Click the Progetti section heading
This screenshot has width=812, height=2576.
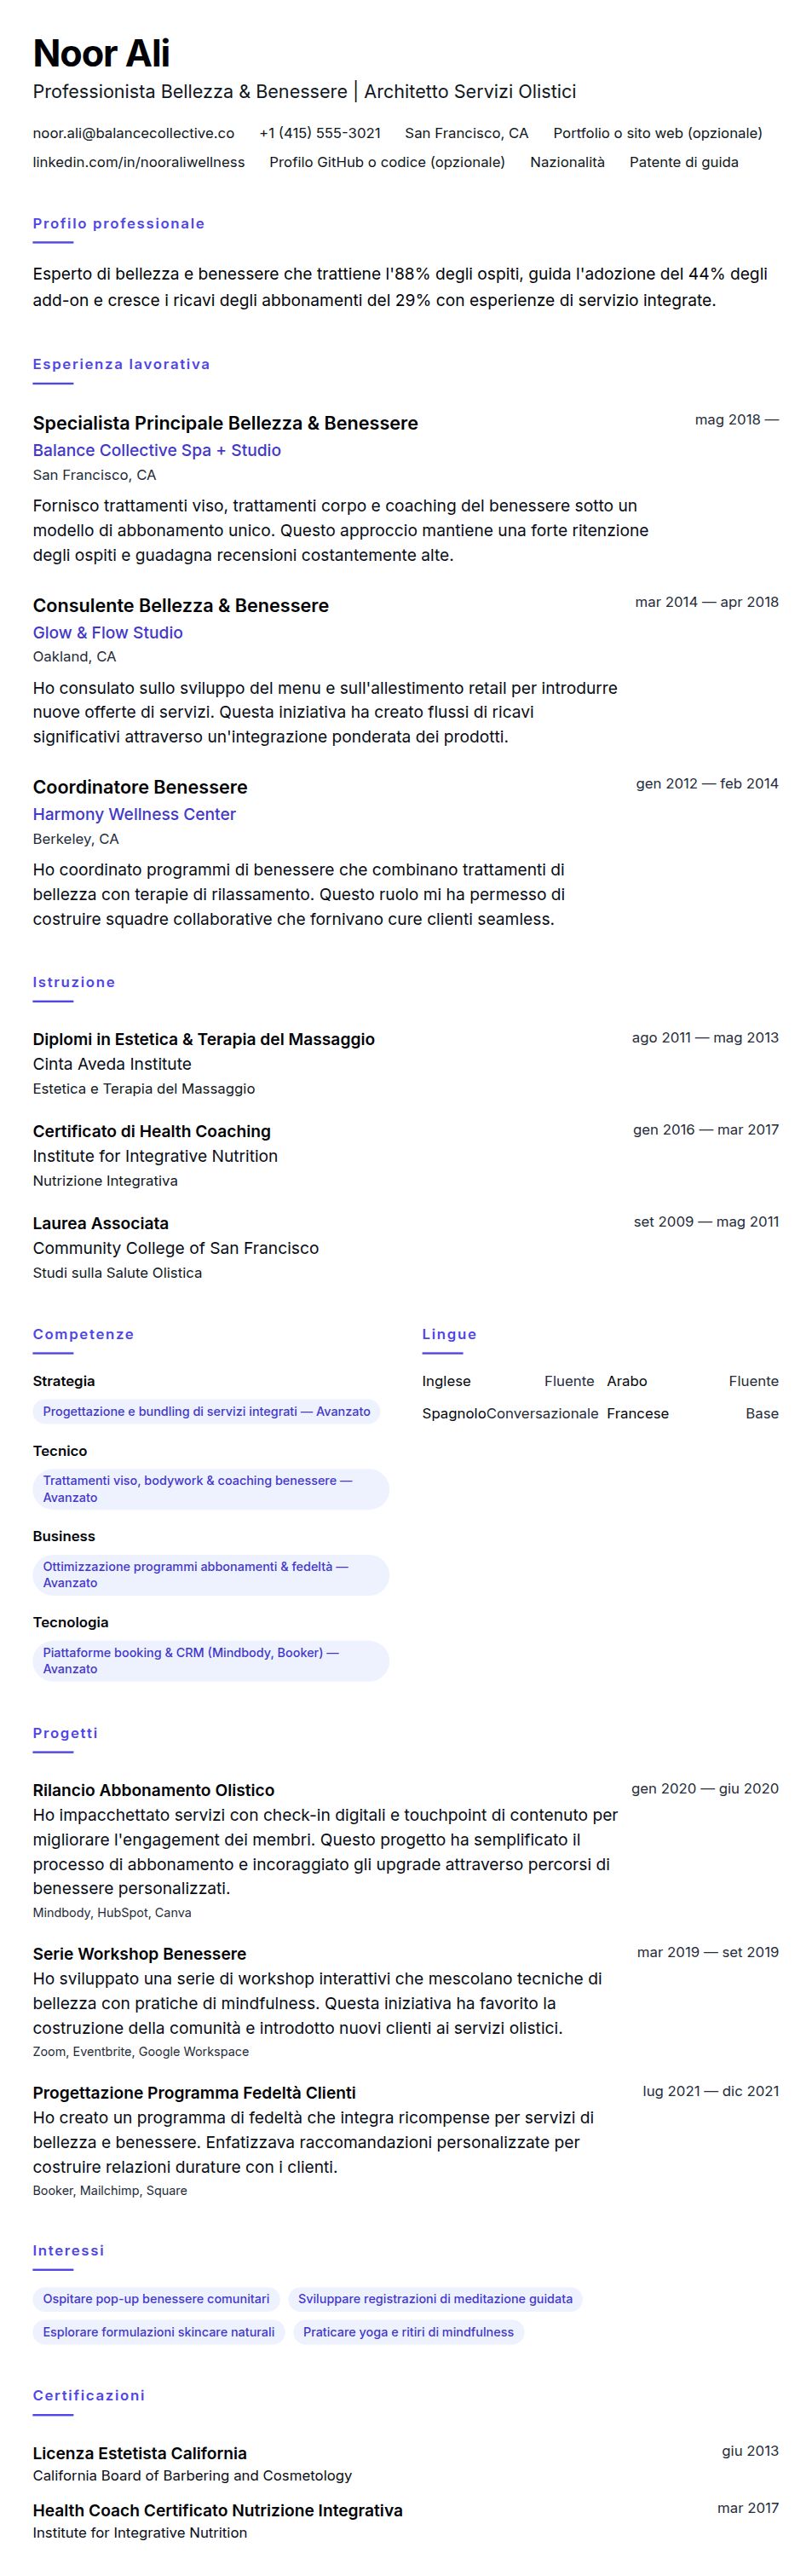click(x=65, y=1733)
